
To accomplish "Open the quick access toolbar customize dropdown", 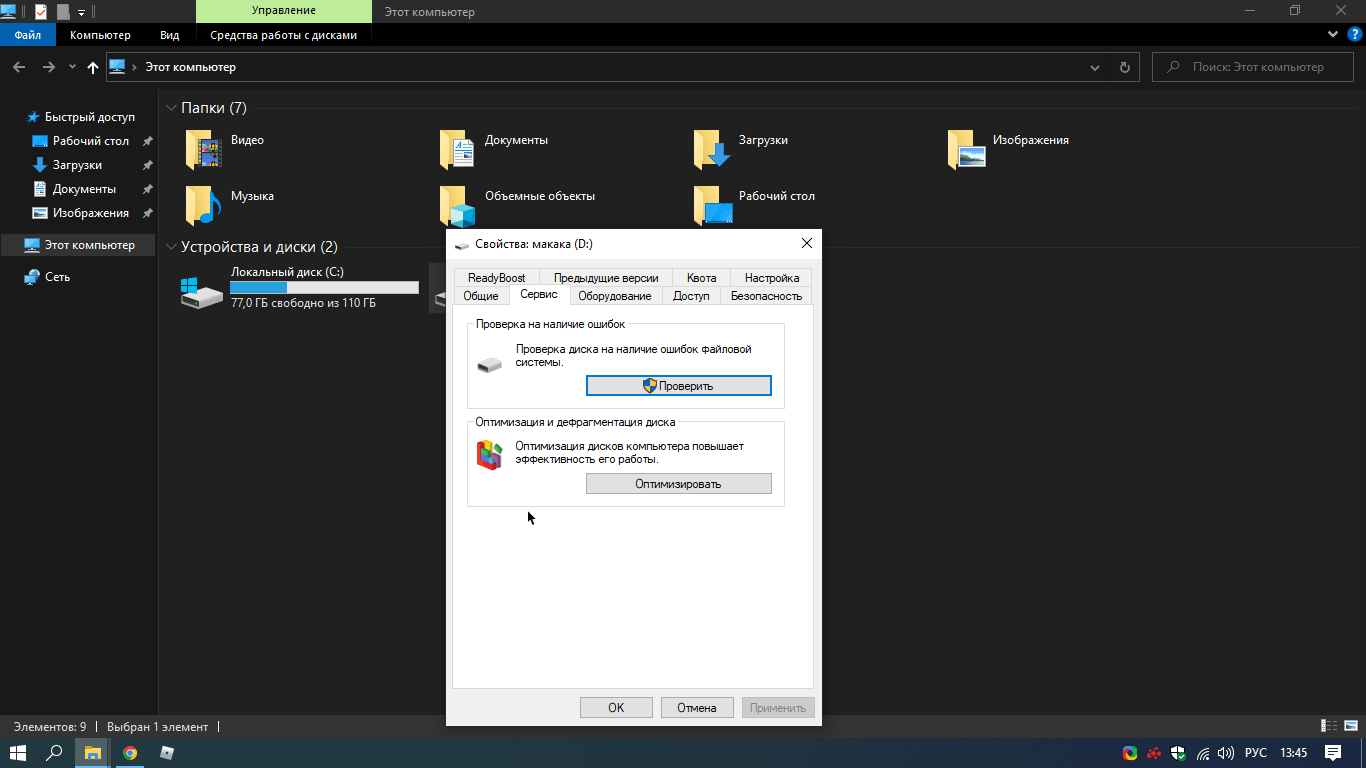I will click(x=81, y=12).
